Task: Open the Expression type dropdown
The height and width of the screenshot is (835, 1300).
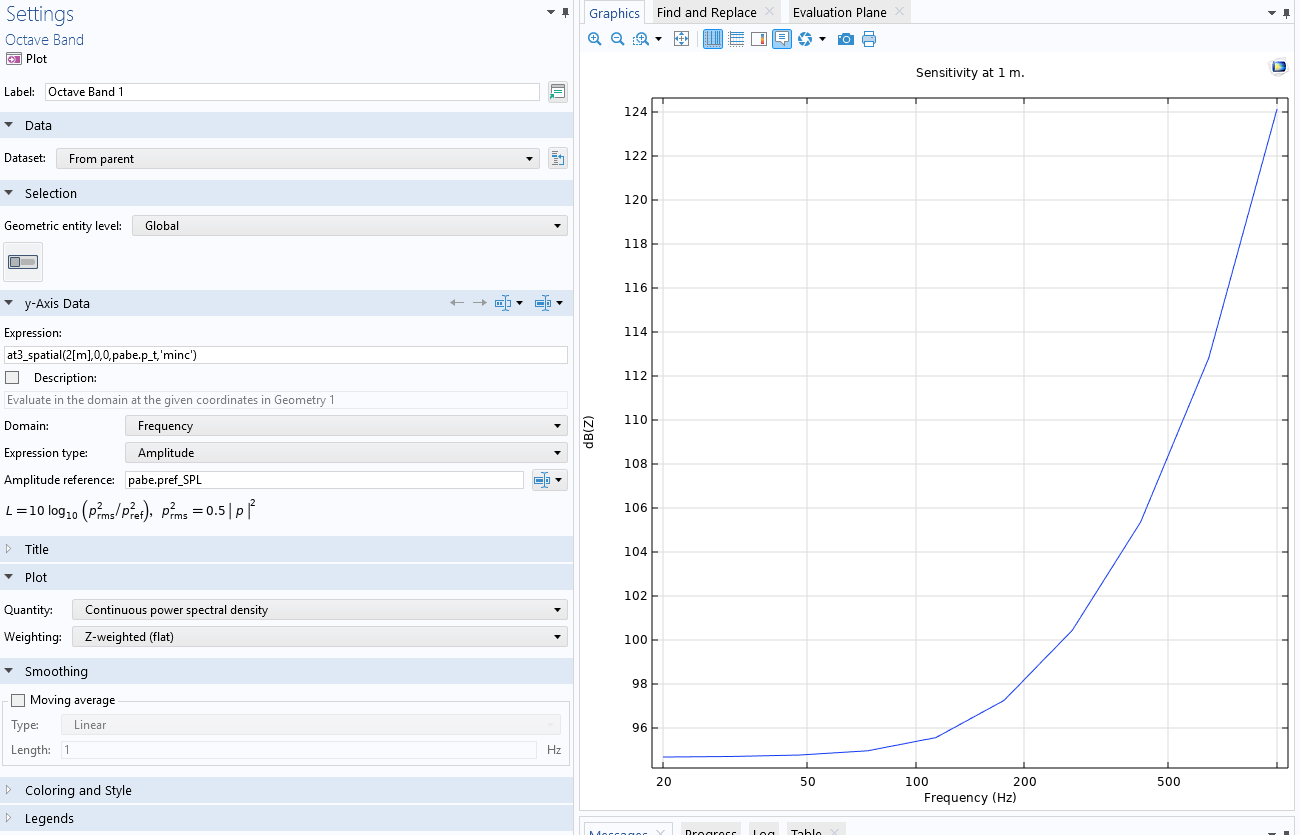Action: [x=346, y=453]
